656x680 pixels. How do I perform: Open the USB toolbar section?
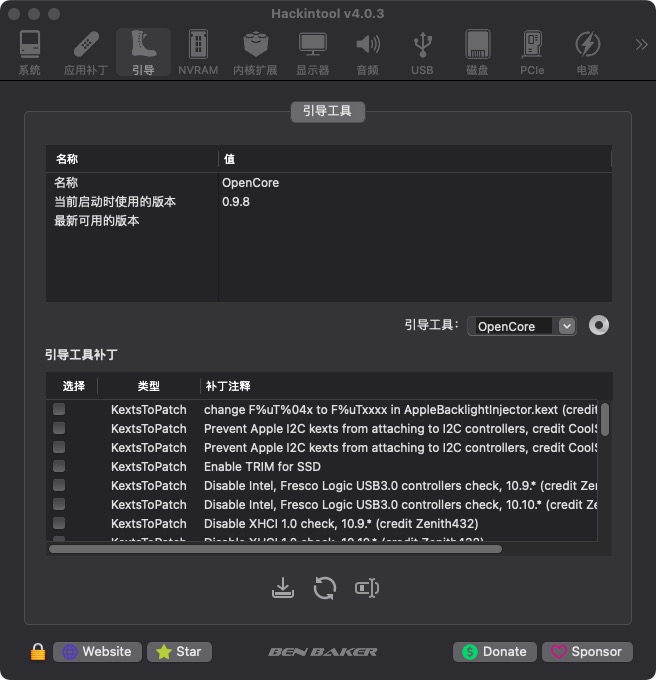(x=422, y=52)
